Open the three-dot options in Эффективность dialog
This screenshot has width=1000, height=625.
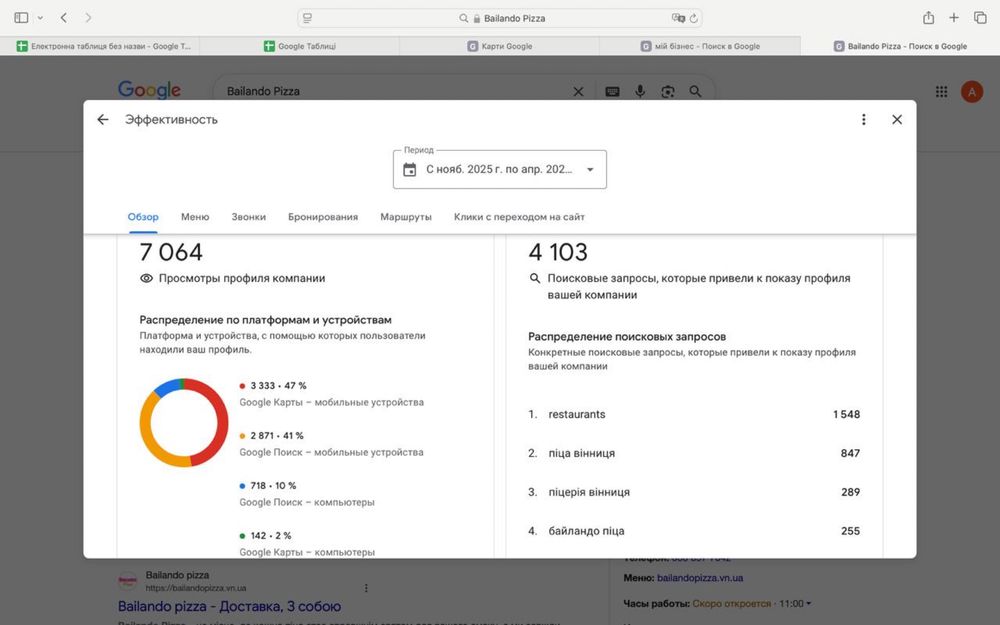[x=864, y=119]
